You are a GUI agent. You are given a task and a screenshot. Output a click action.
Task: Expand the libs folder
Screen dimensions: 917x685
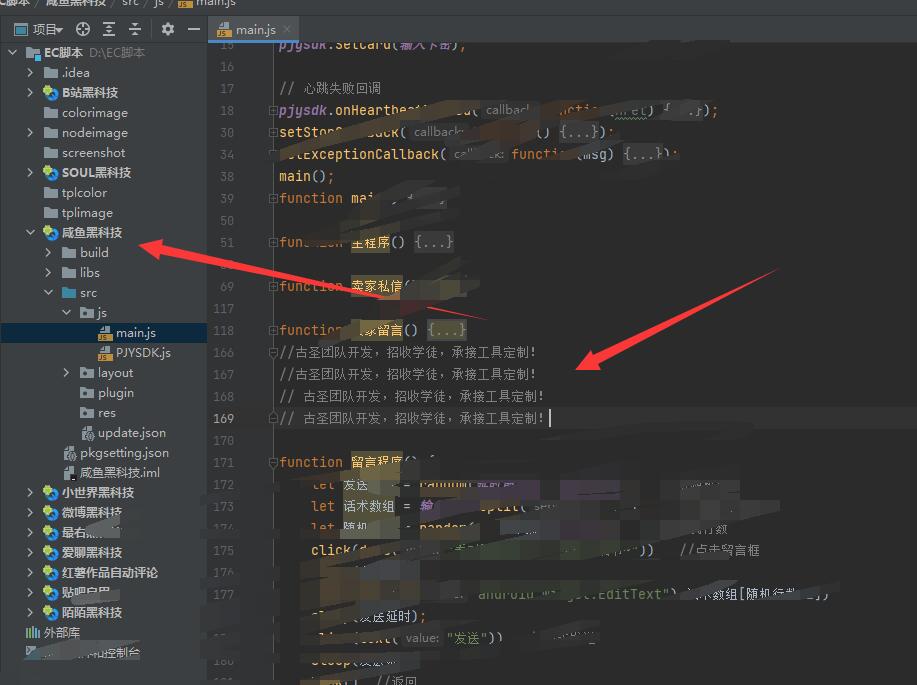(x=49, y=273)
